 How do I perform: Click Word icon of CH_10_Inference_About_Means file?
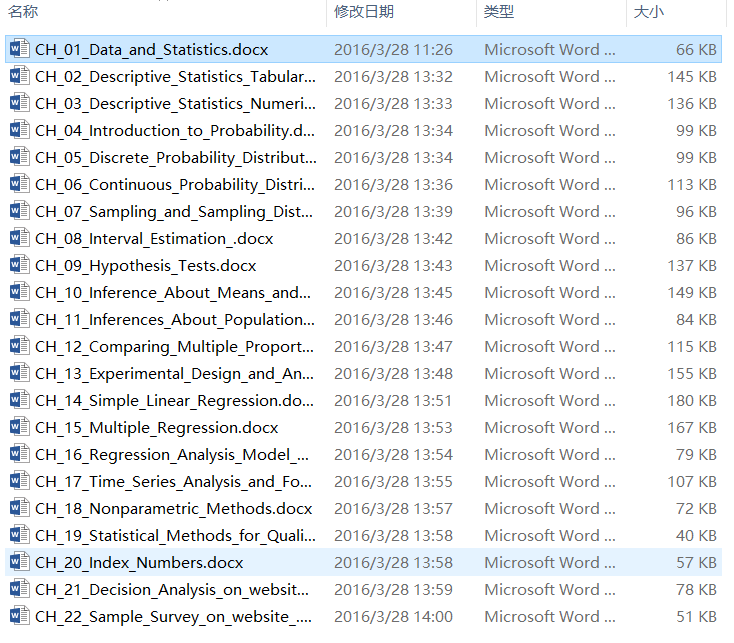[20, 292]
